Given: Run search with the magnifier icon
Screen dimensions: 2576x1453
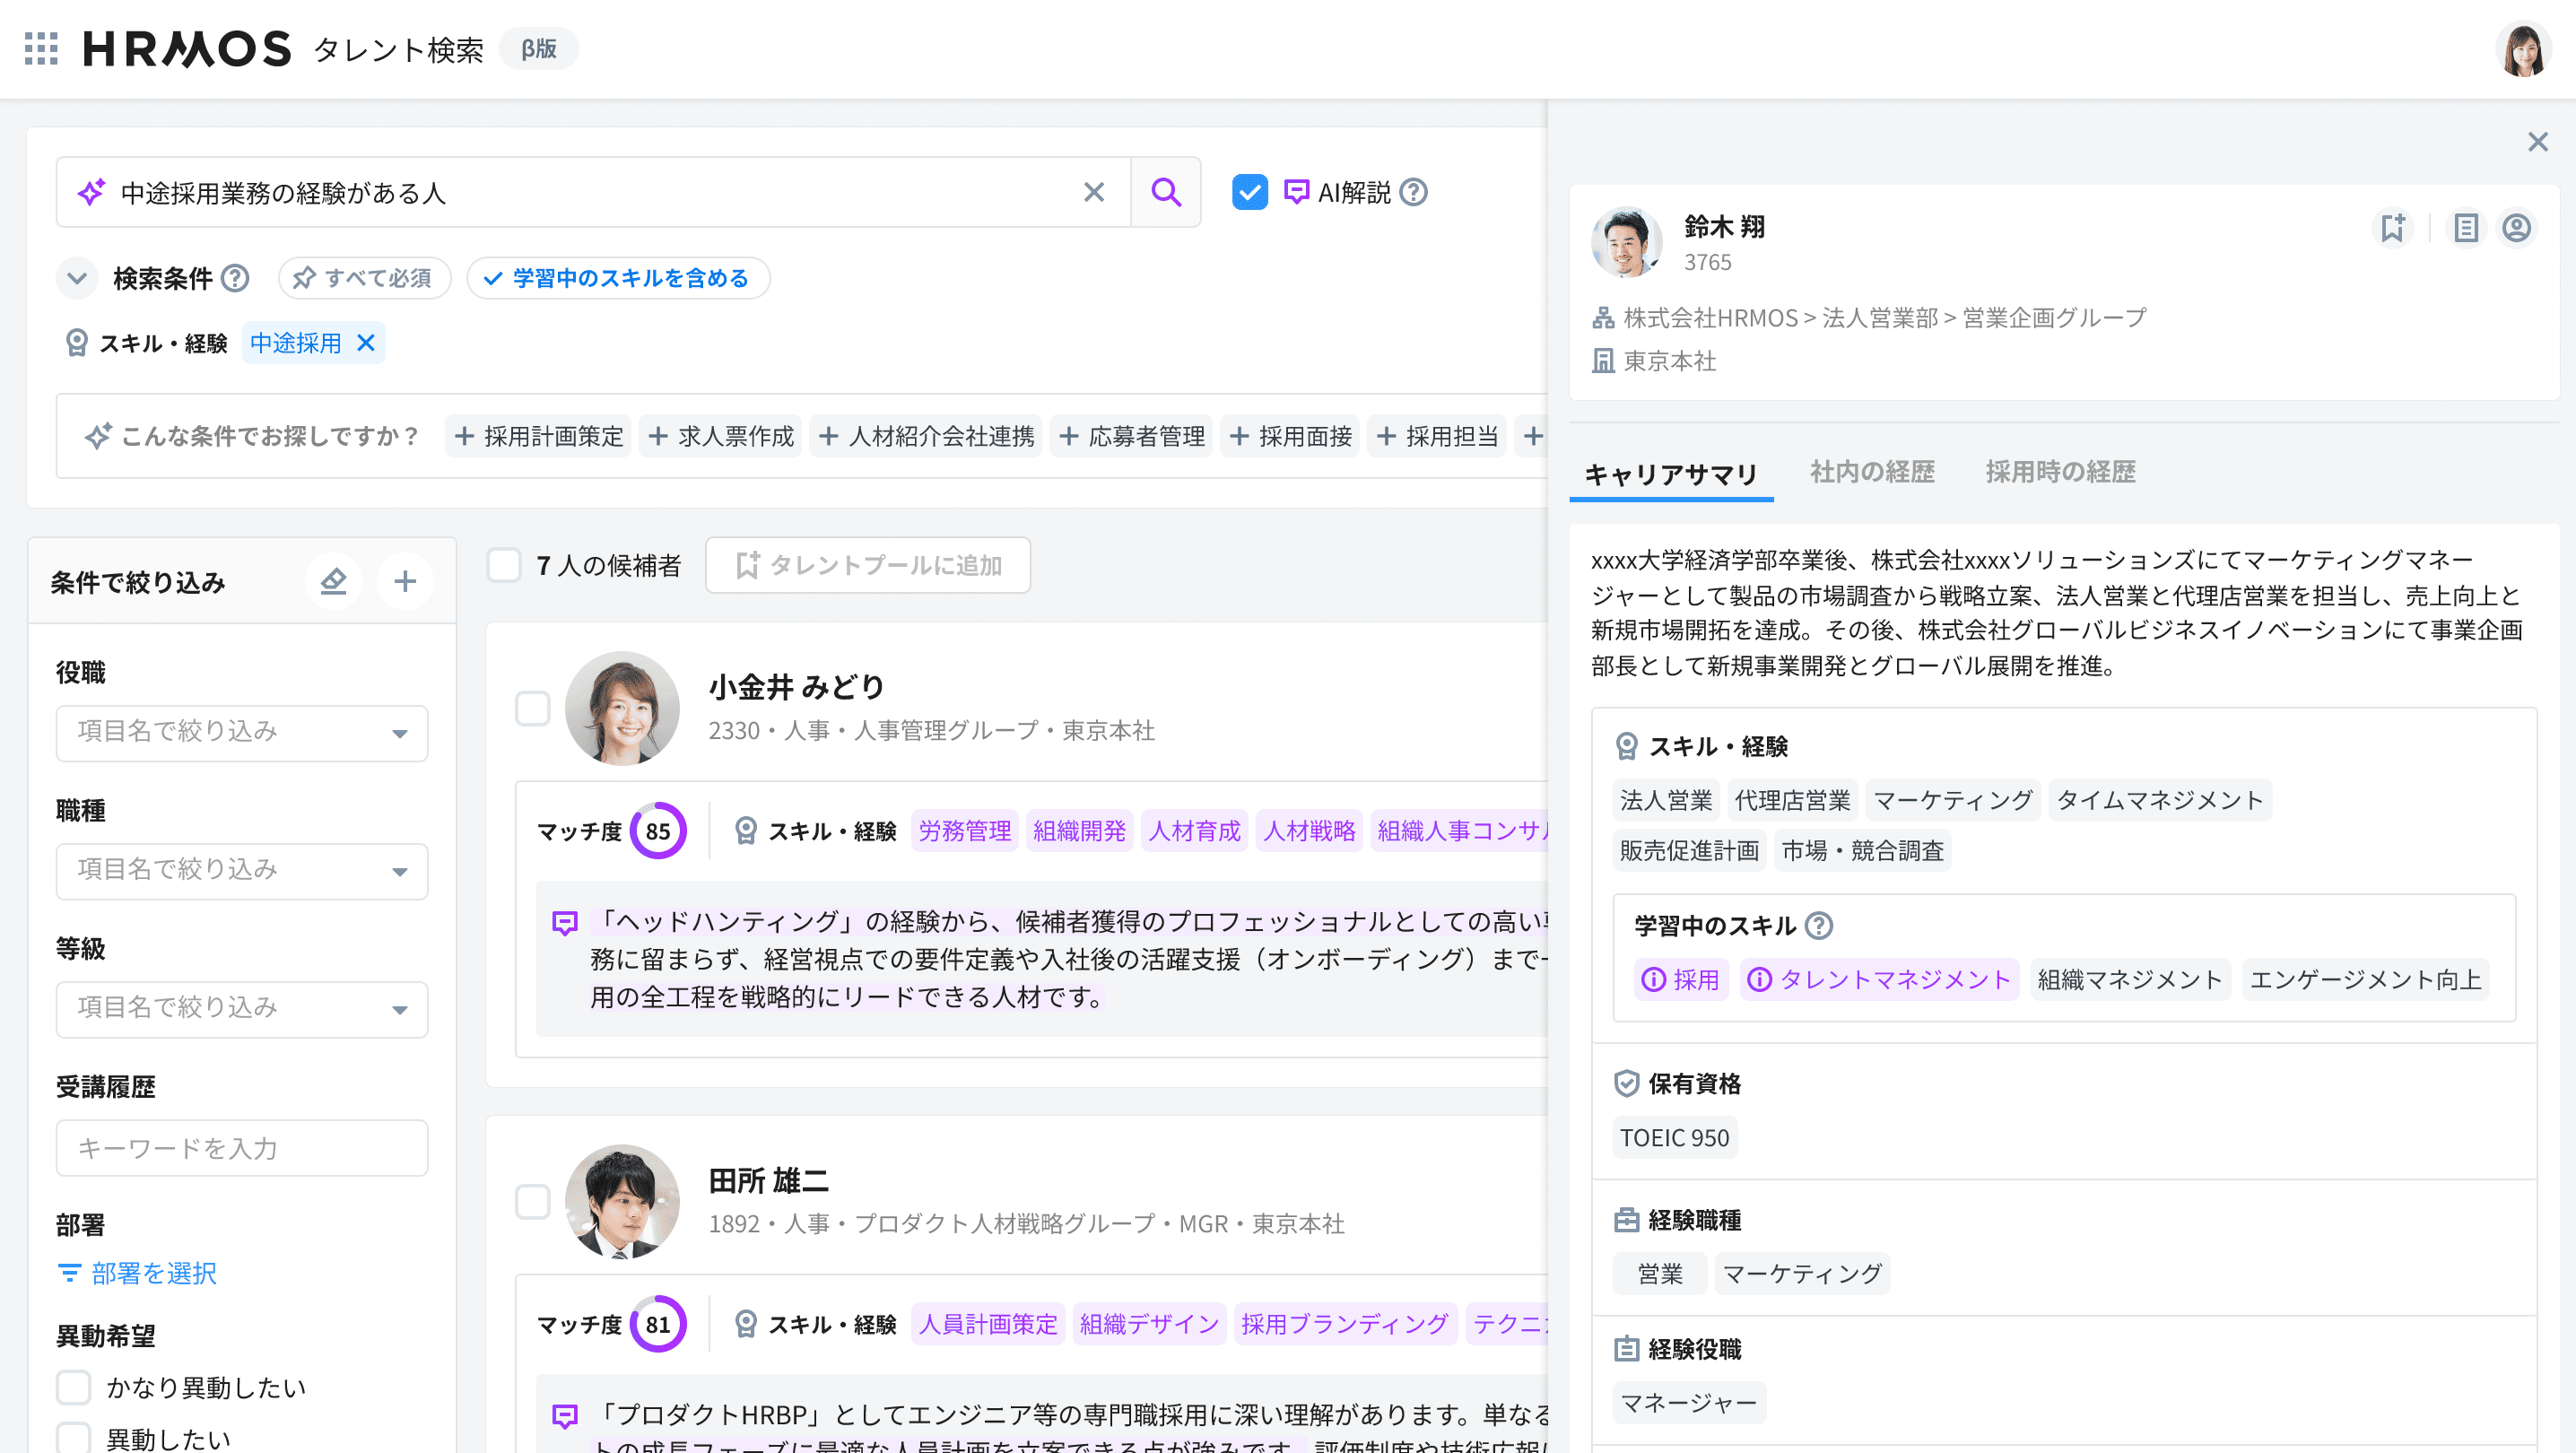Looking at the screenshot, I should (x=1166, y=191).
